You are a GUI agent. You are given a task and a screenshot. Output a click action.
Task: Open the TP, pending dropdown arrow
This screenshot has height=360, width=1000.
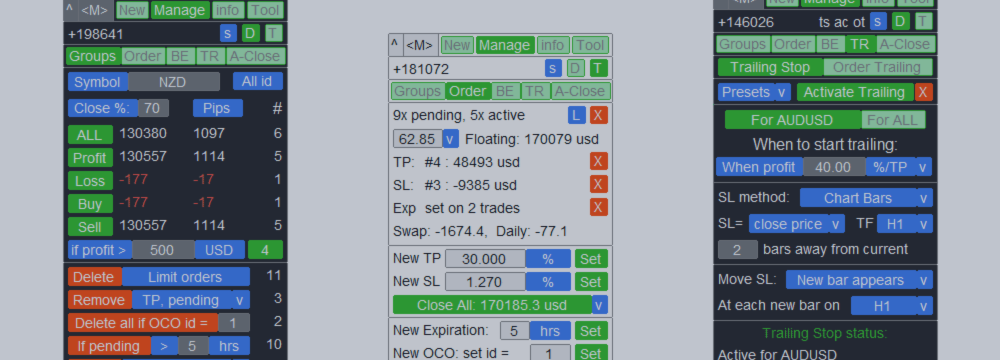tap(240, 300)
